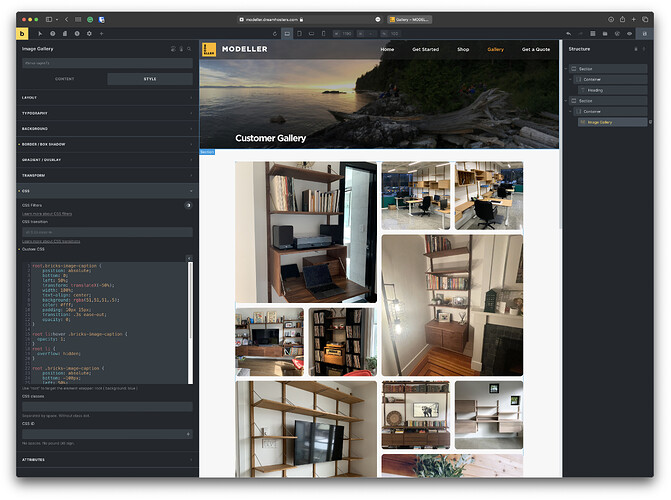The image size is (671, 500).
Task: Click the search icon in Image Gallery panel
Action: coord(189,49)
